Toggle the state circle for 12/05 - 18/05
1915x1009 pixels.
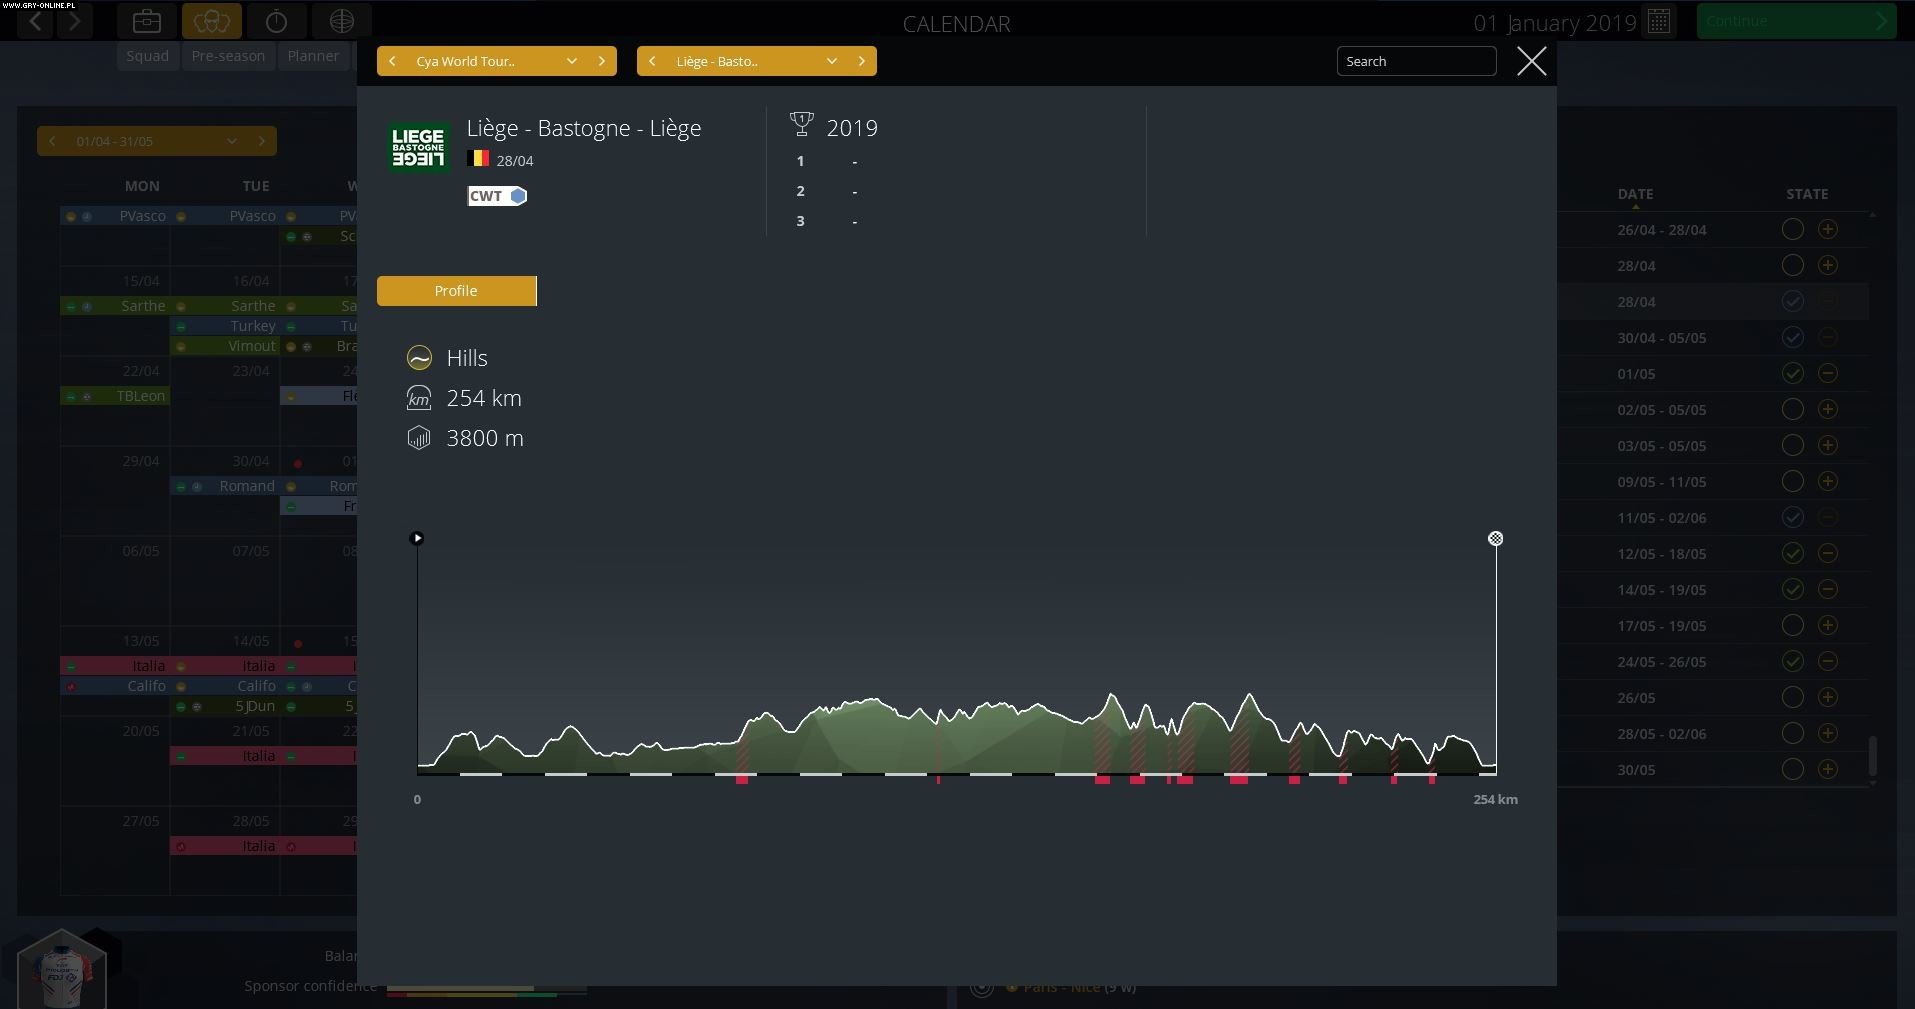tap(1792, 553)
